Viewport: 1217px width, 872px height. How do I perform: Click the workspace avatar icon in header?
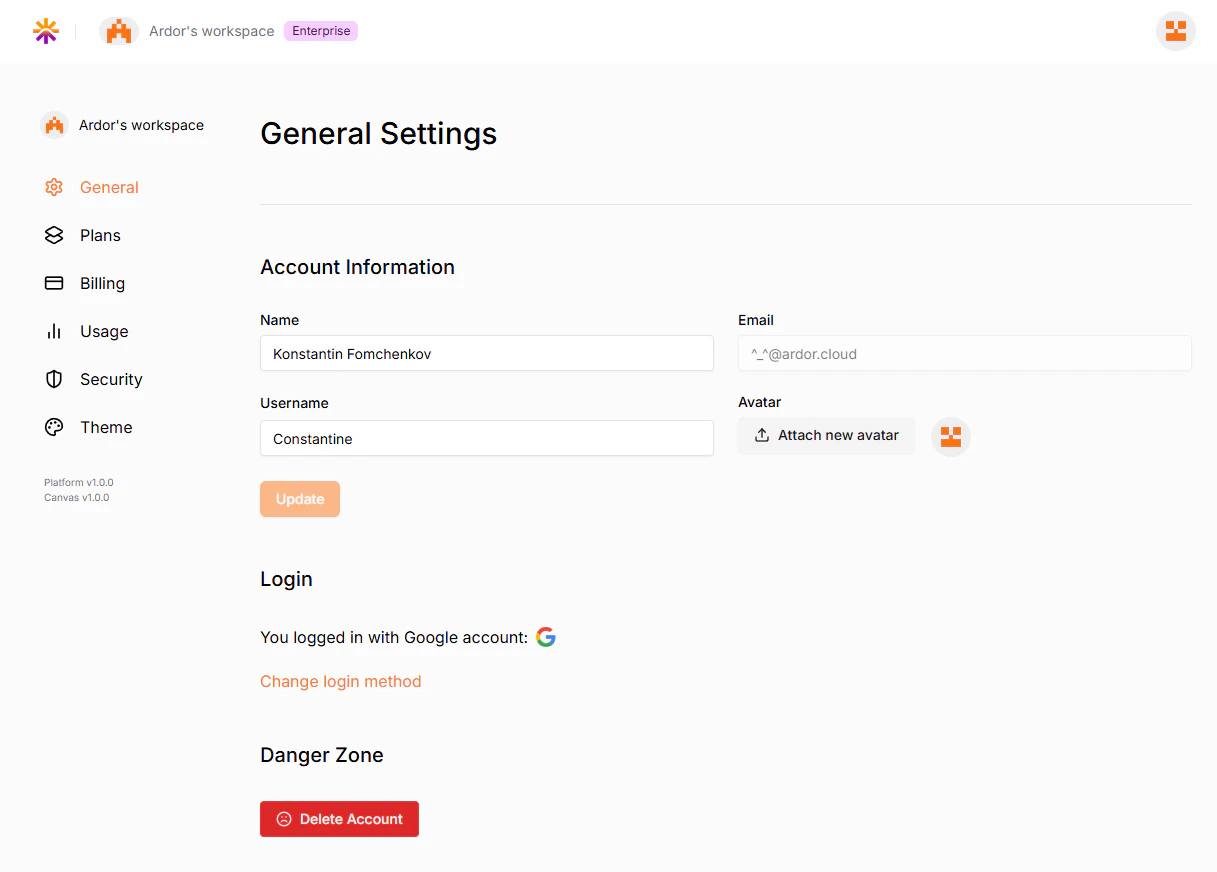coord(119,31)
